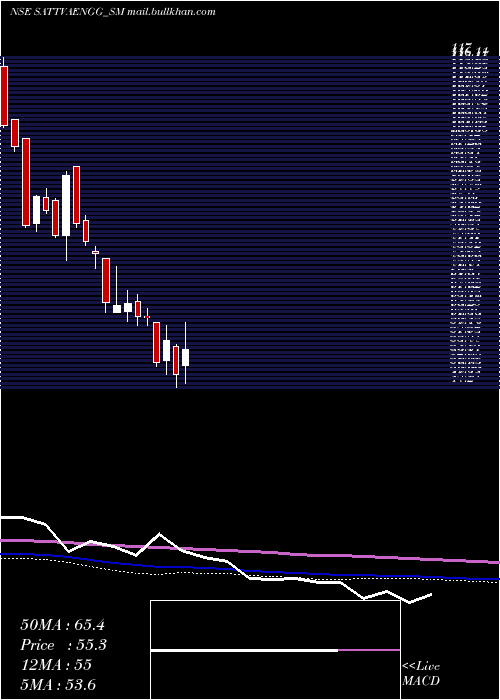Click the white segment of the MACD line

pos(244,650)
